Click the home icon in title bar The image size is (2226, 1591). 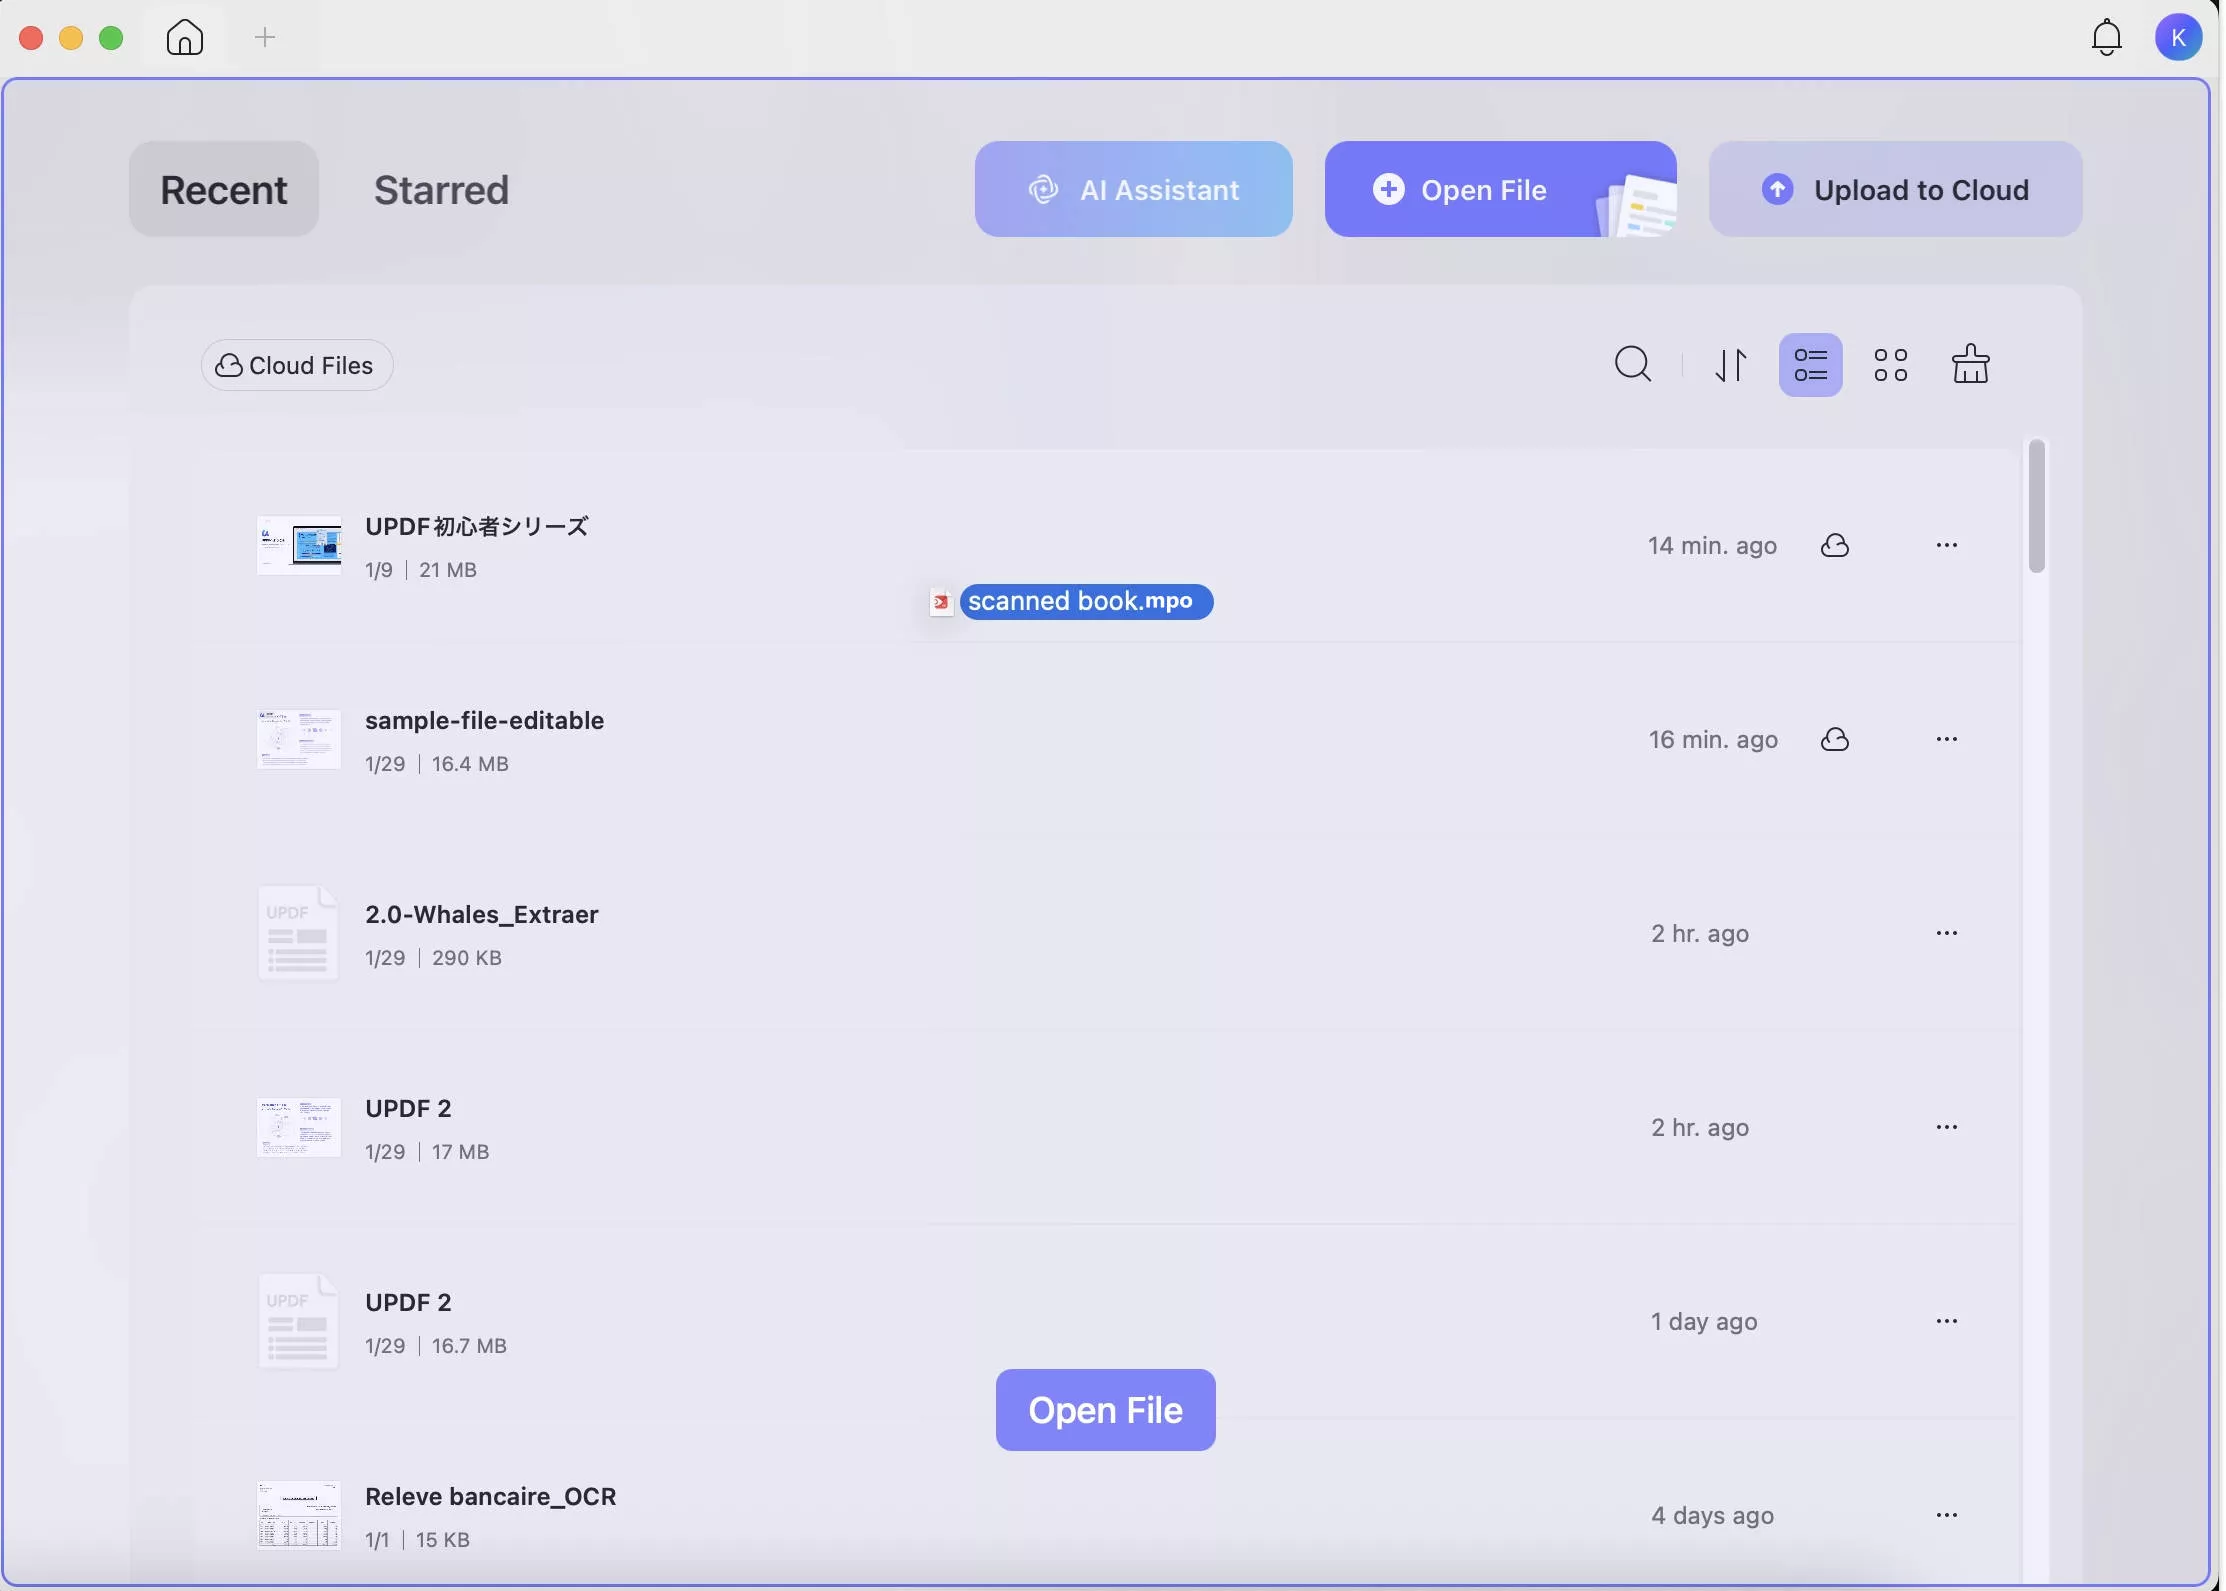(185, 38)
